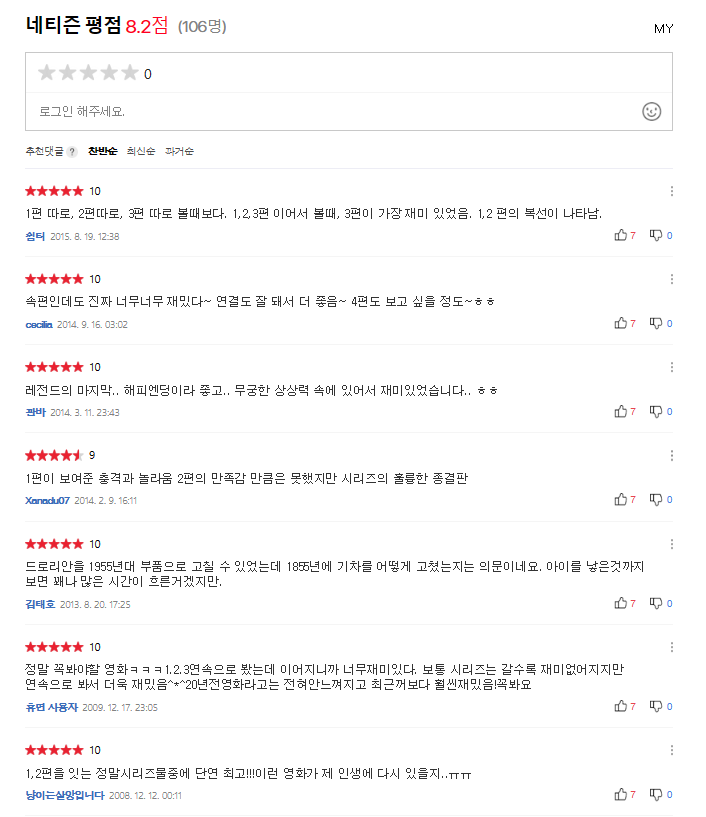Open the three-dot menu on Xanadu07's review
The height and width of the screenshot is (817, 706).
coord(672,455)
